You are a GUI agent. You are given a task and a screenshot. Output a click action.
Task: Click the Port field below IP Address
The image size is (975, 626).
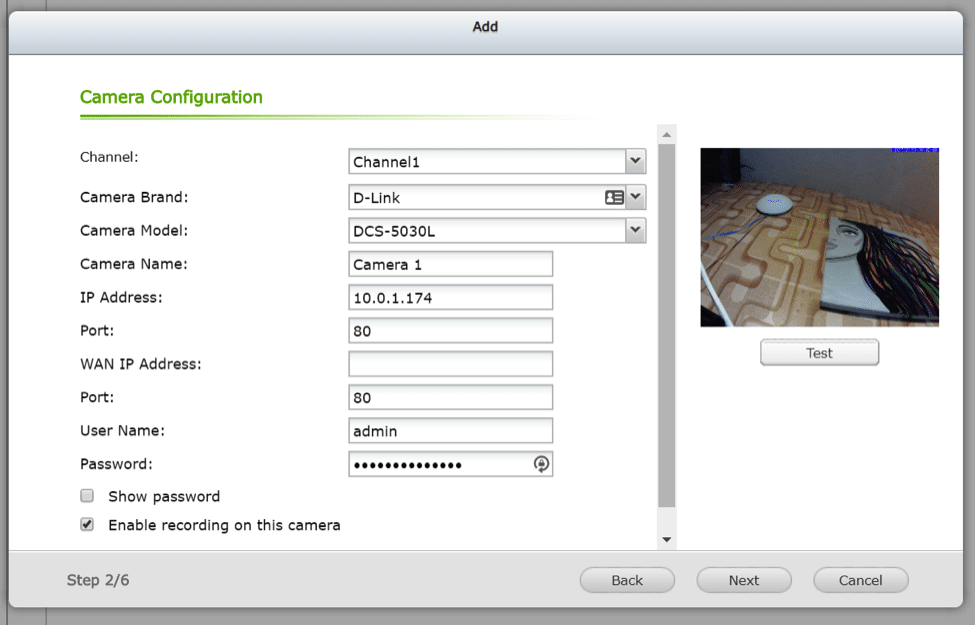[450, 331]
